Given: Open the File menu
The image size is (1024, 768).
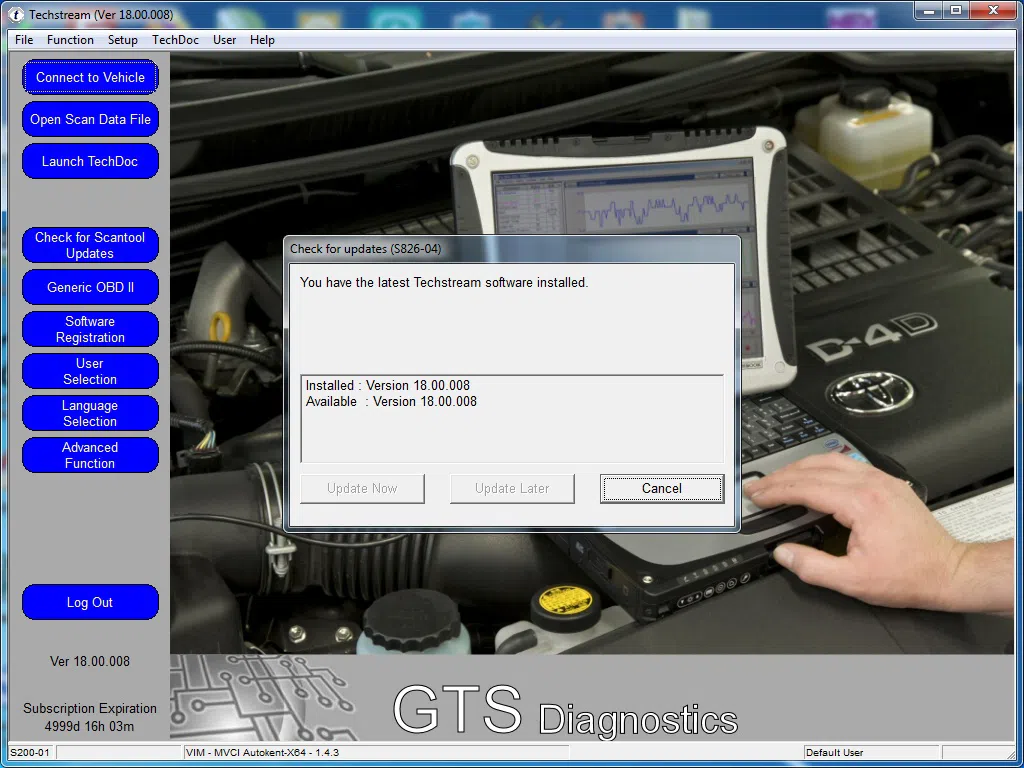Looking at the screenshot, I should tap(24, 40).
